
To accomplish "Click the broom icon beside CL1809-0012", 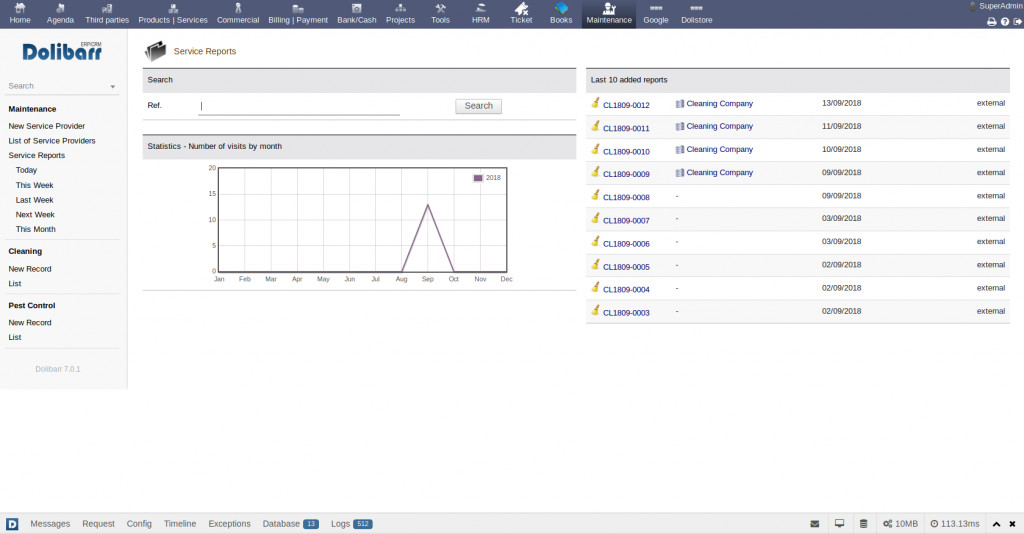I will [x=595, y=102].
